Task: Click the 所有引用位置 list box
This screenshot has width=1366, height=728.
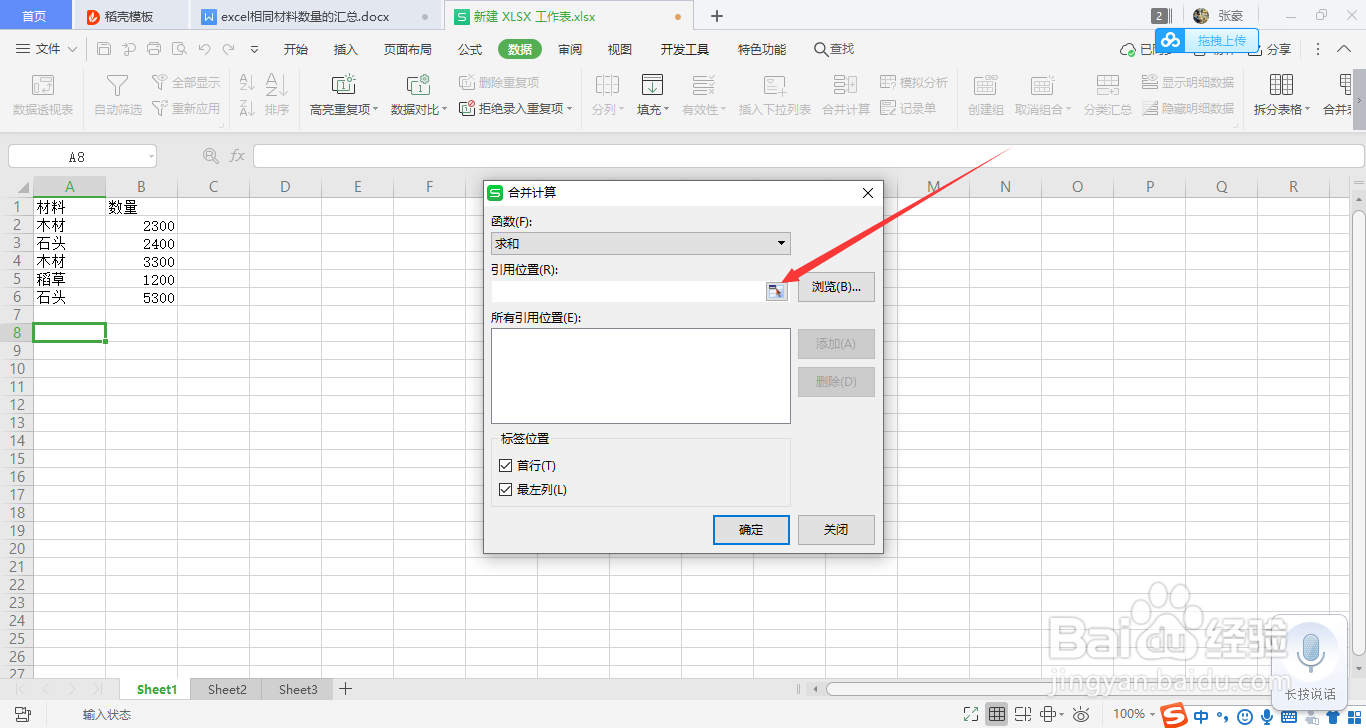Action: coord(641,376)
